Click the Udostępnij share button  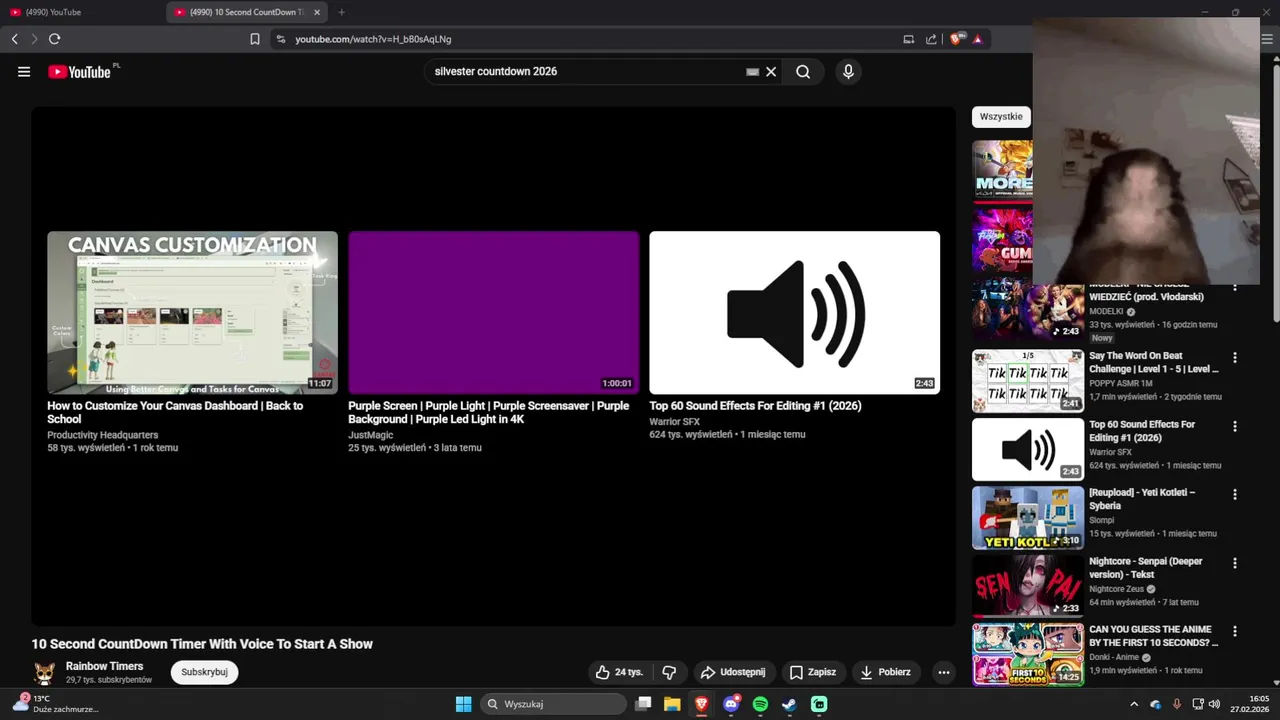coord(733,672)
